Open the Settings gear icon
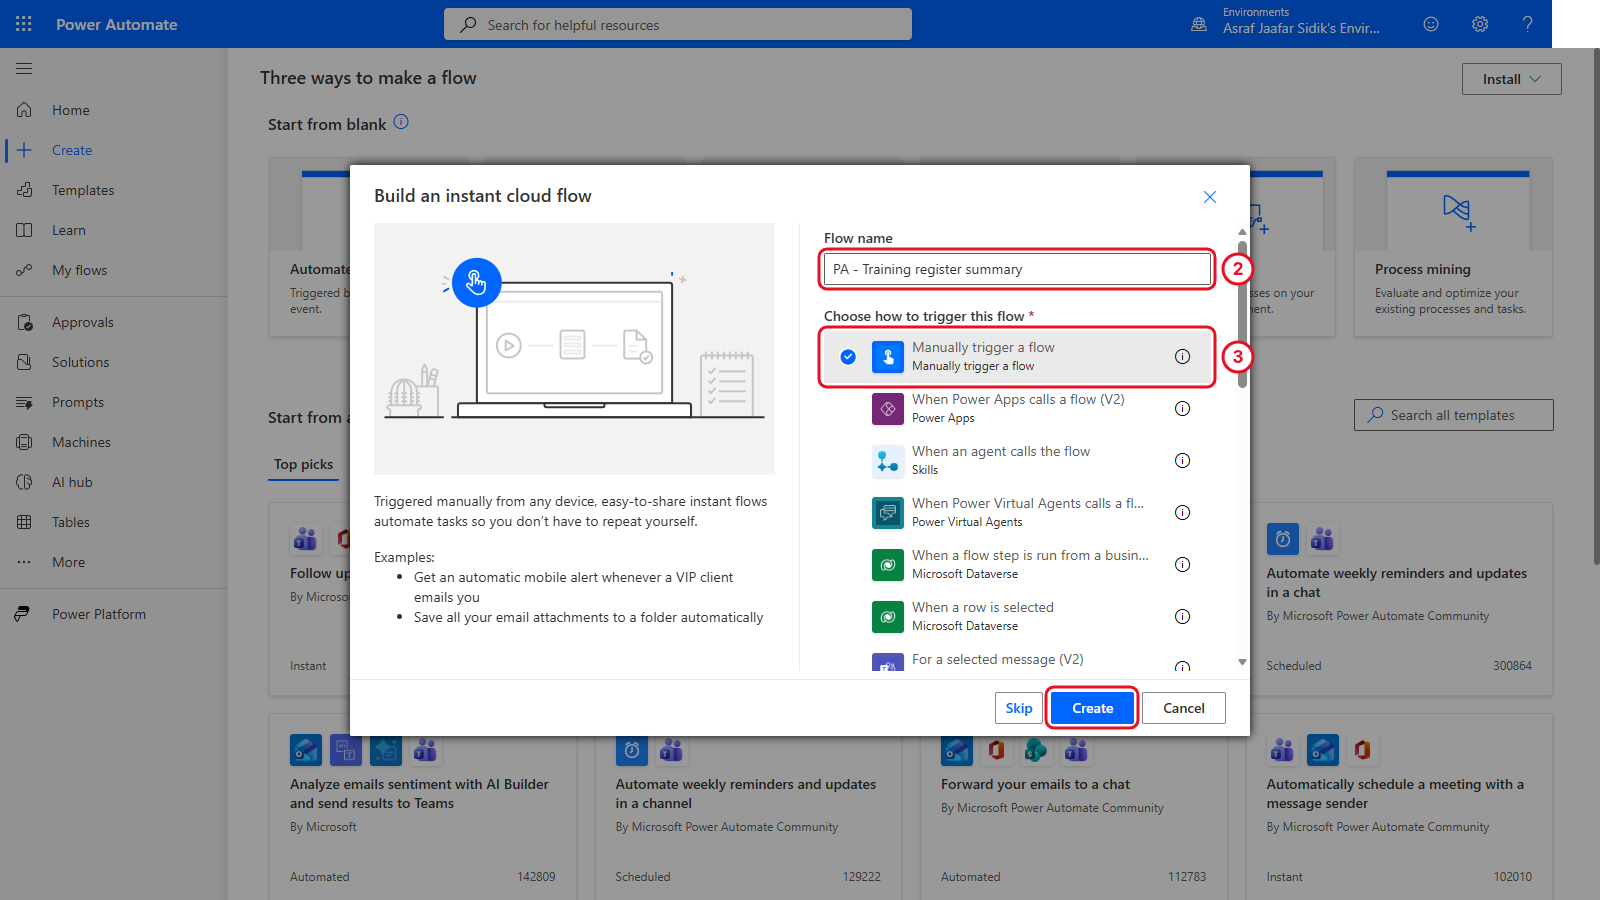 [x=1480, y=24]
